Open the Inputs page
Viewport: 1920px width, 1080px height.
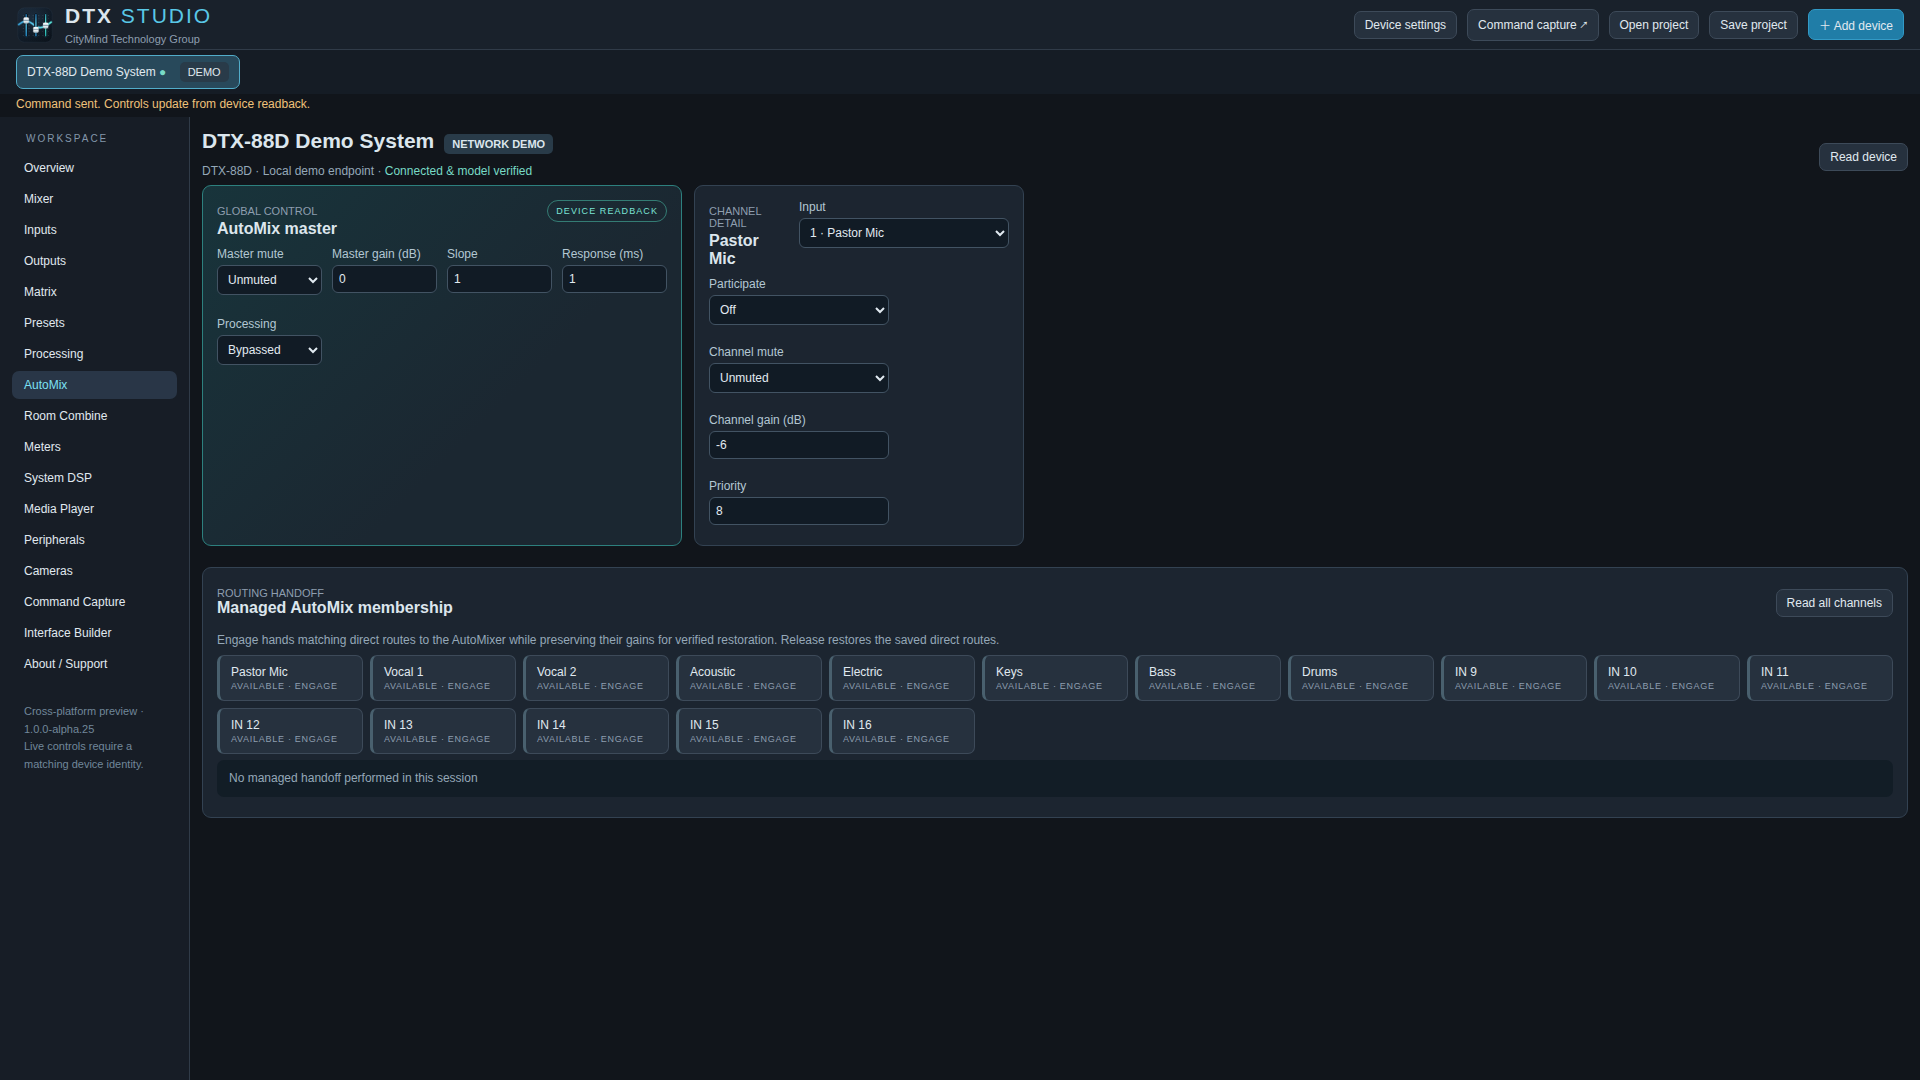coord(94,230)
